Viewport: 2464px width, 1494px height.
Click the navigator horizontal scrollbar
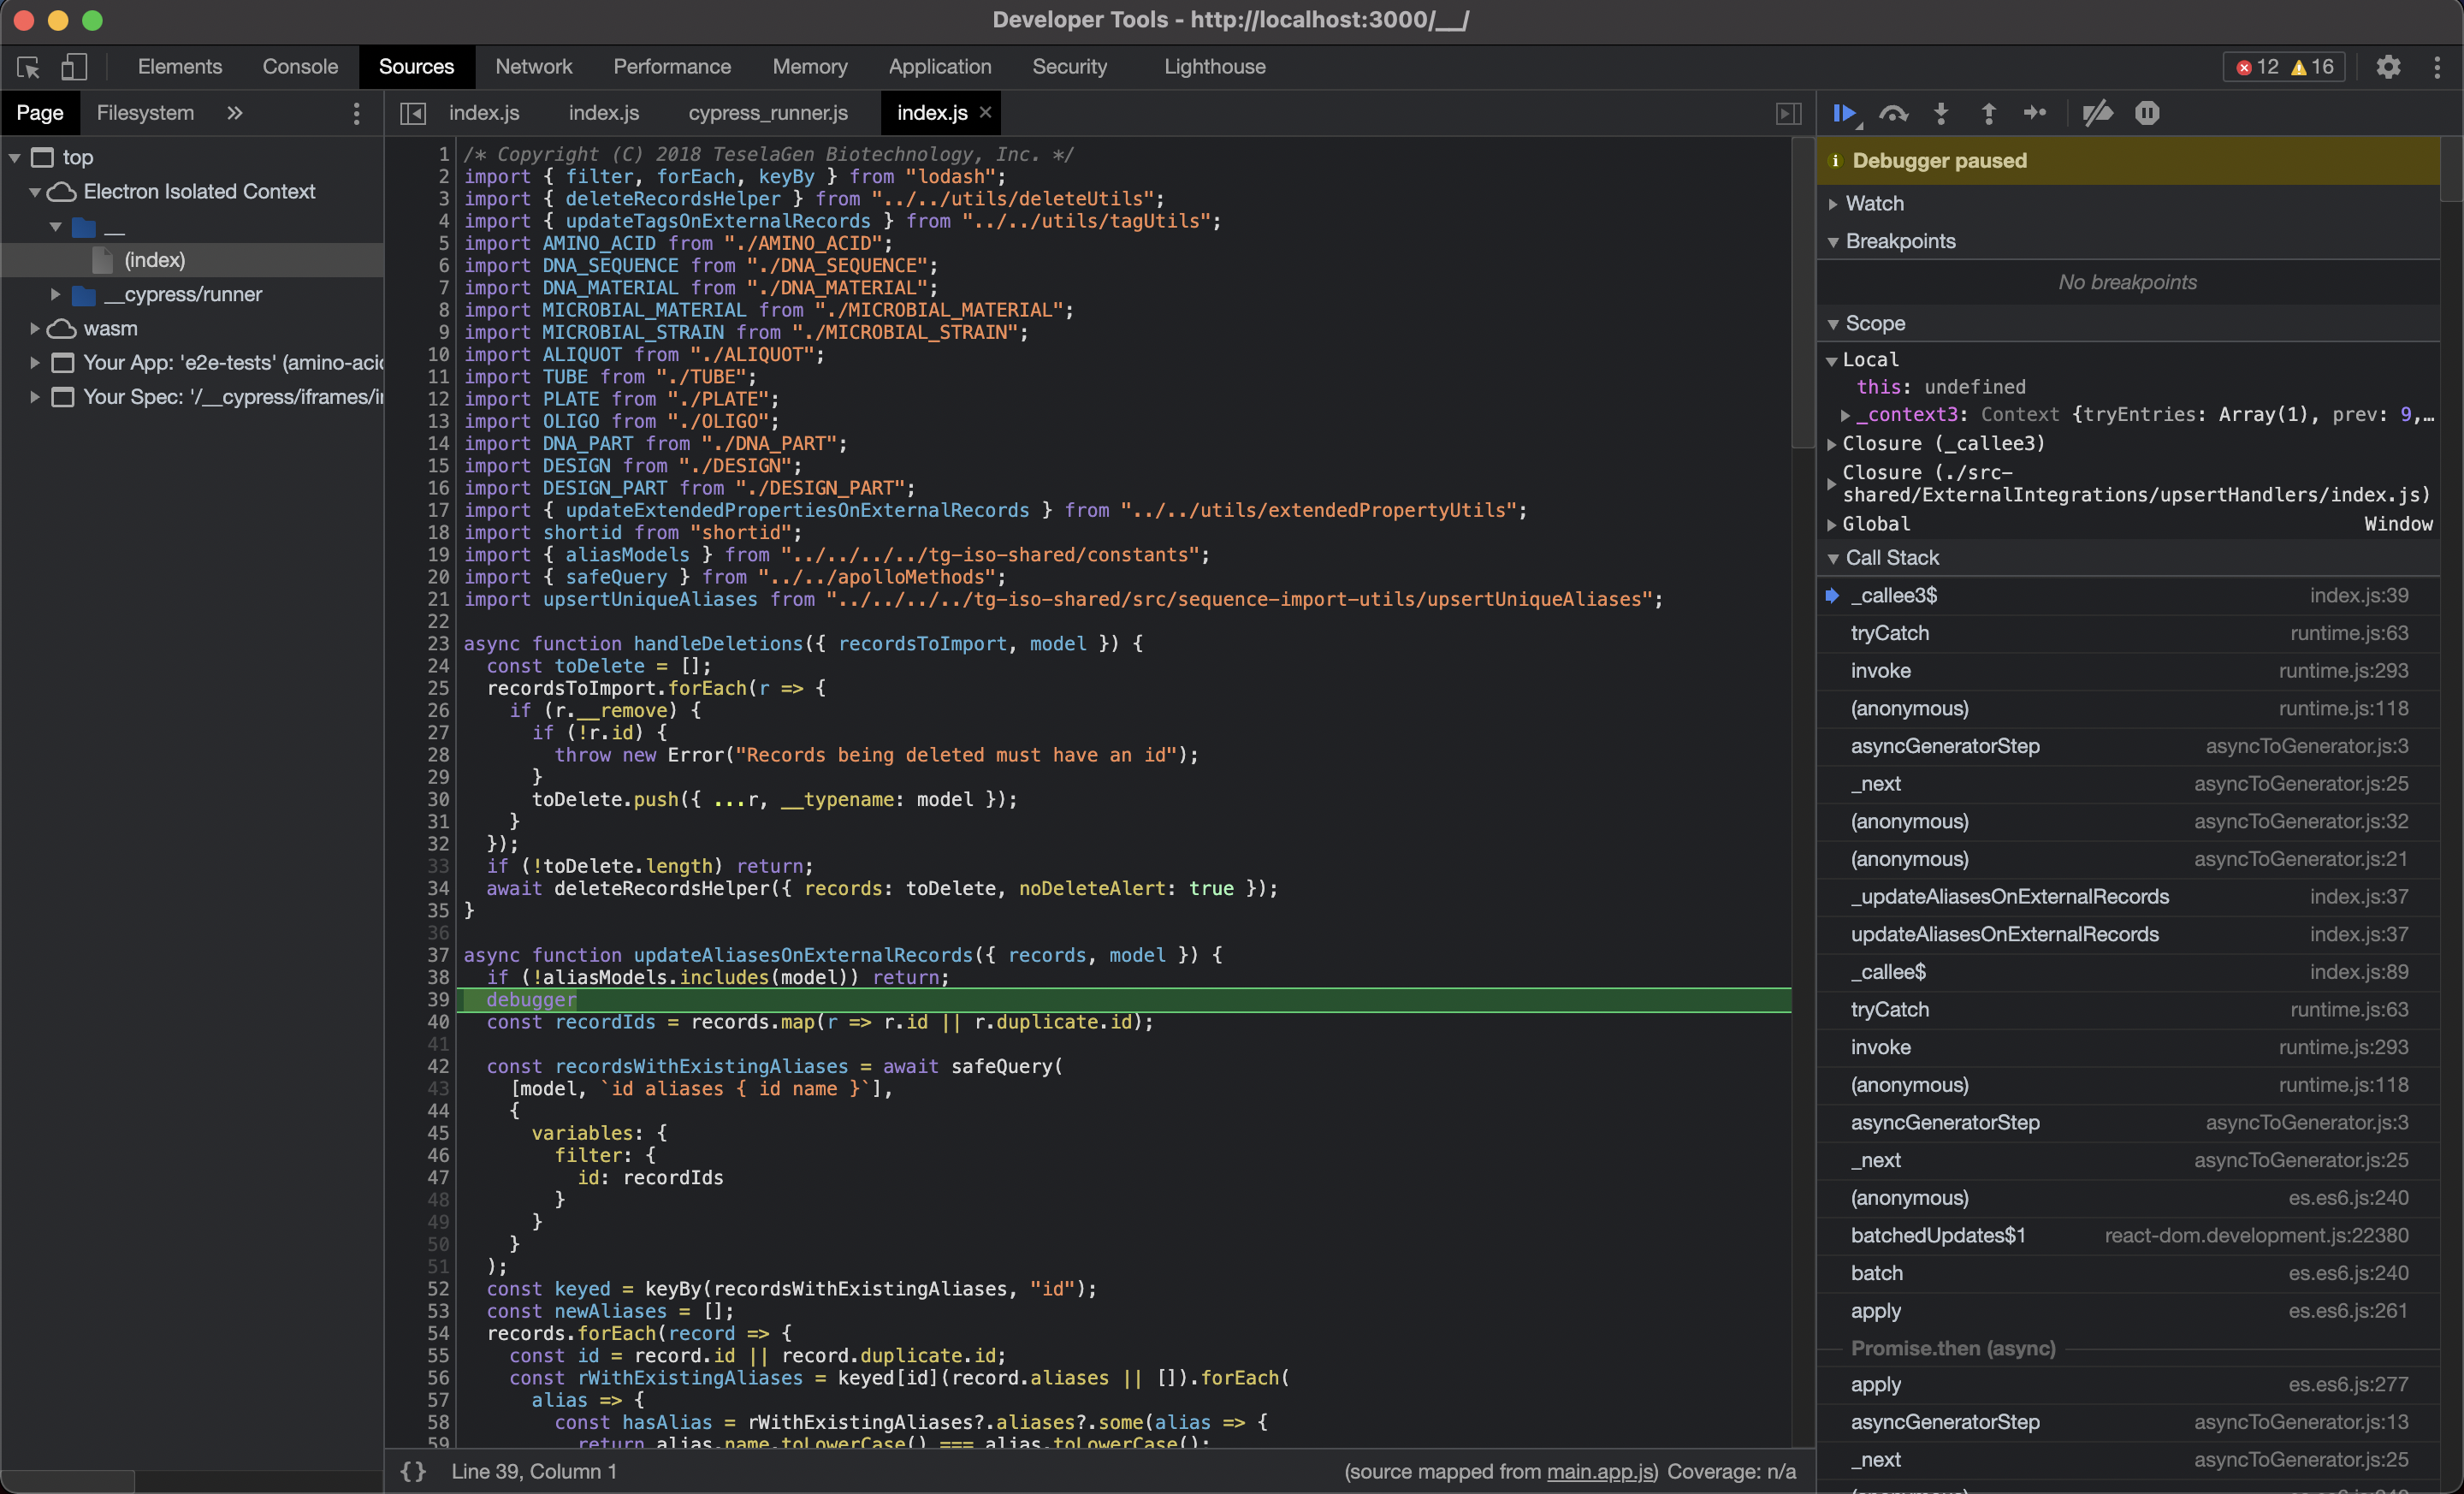click(67, 1481)
